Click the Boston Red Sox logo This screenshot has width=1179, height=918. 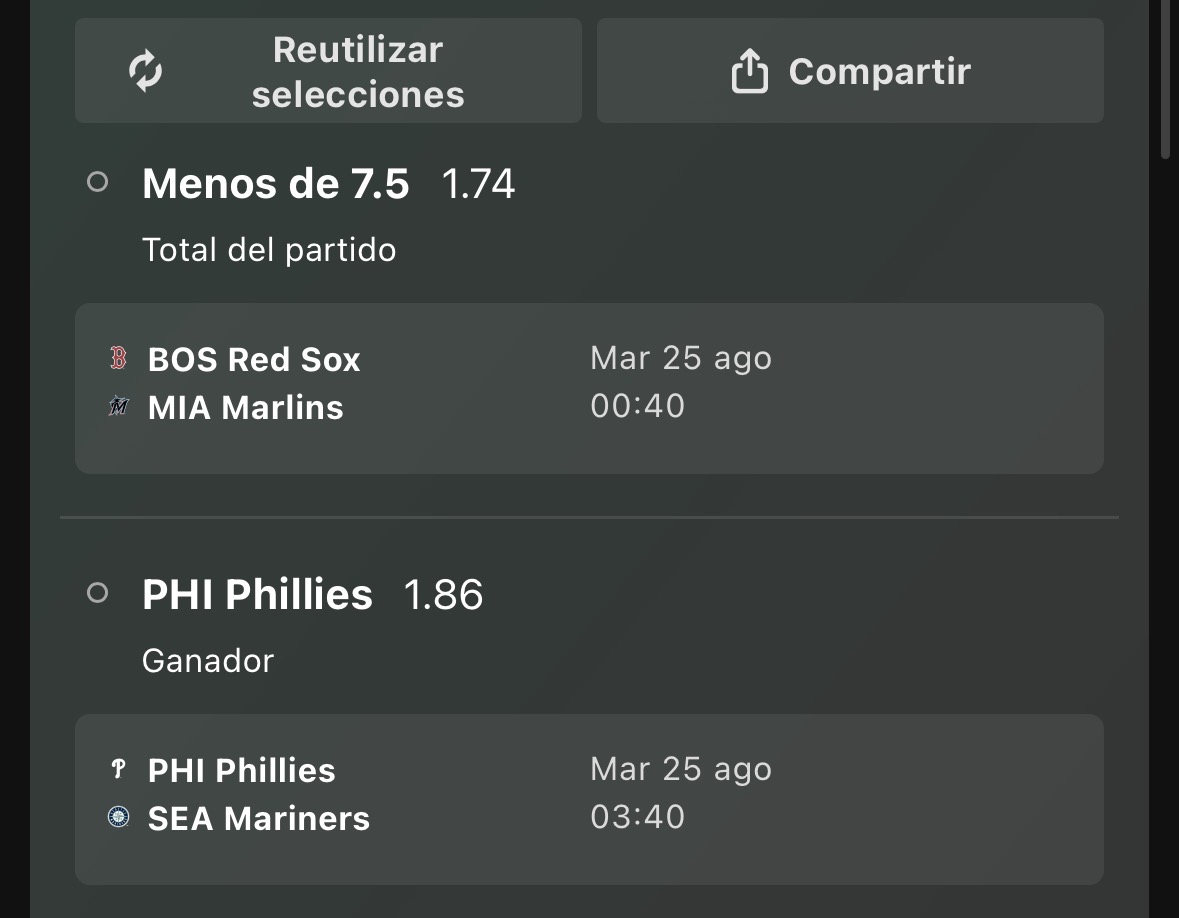(118, 358)
